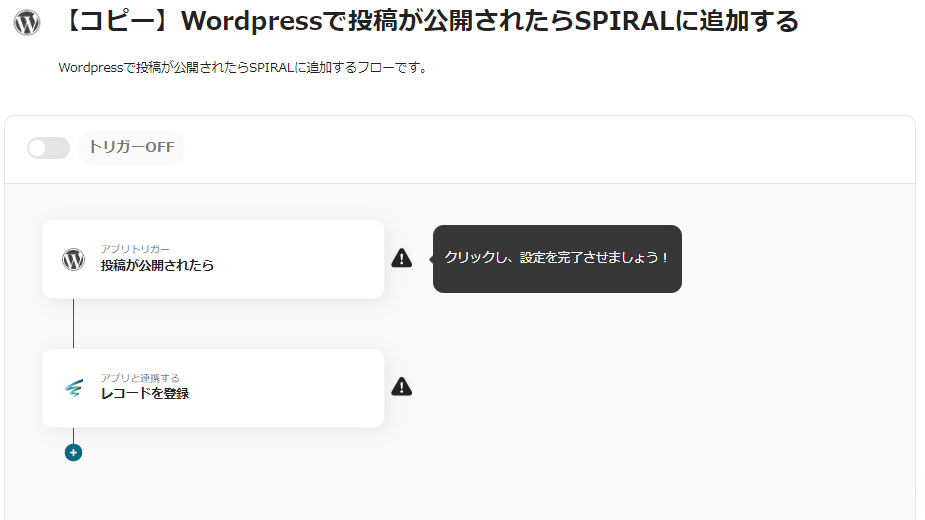Open the 投稿が公開されたら trigger card
This screenshot has height=520, width=925.
point(213,259)
